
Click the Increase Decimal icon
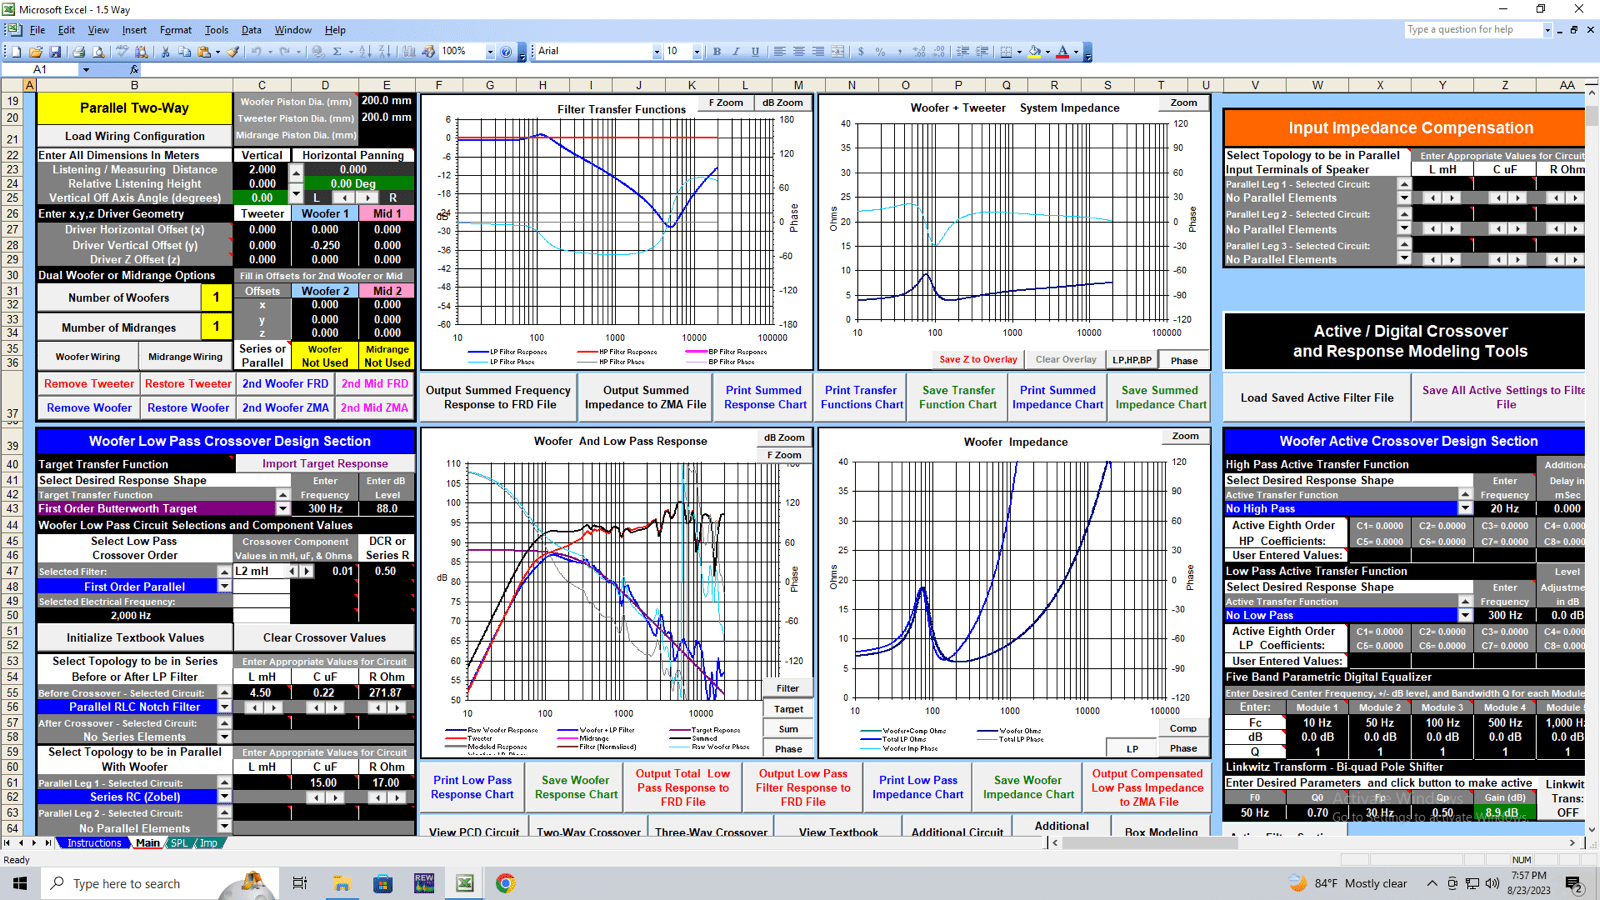(920, 51)
